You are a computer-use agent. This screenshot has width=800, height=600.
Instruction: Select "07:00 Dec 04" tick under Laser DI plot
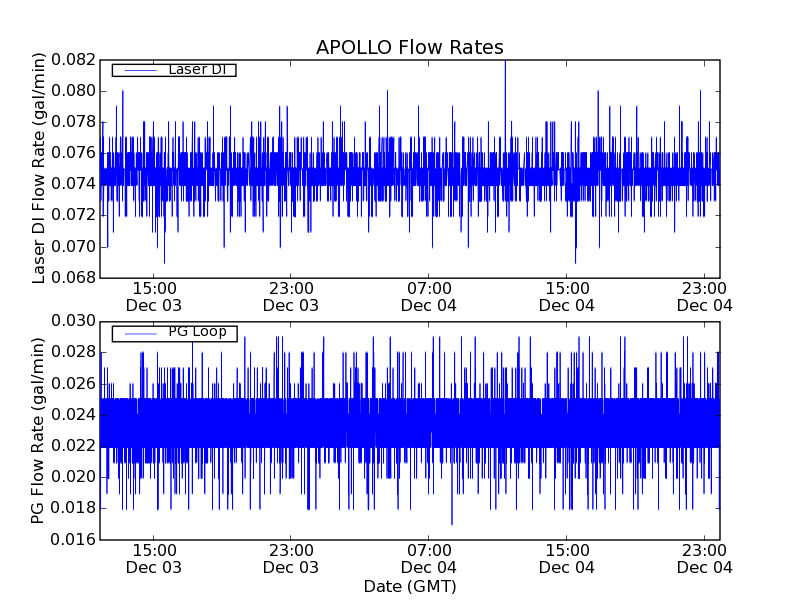pos(429,297)
